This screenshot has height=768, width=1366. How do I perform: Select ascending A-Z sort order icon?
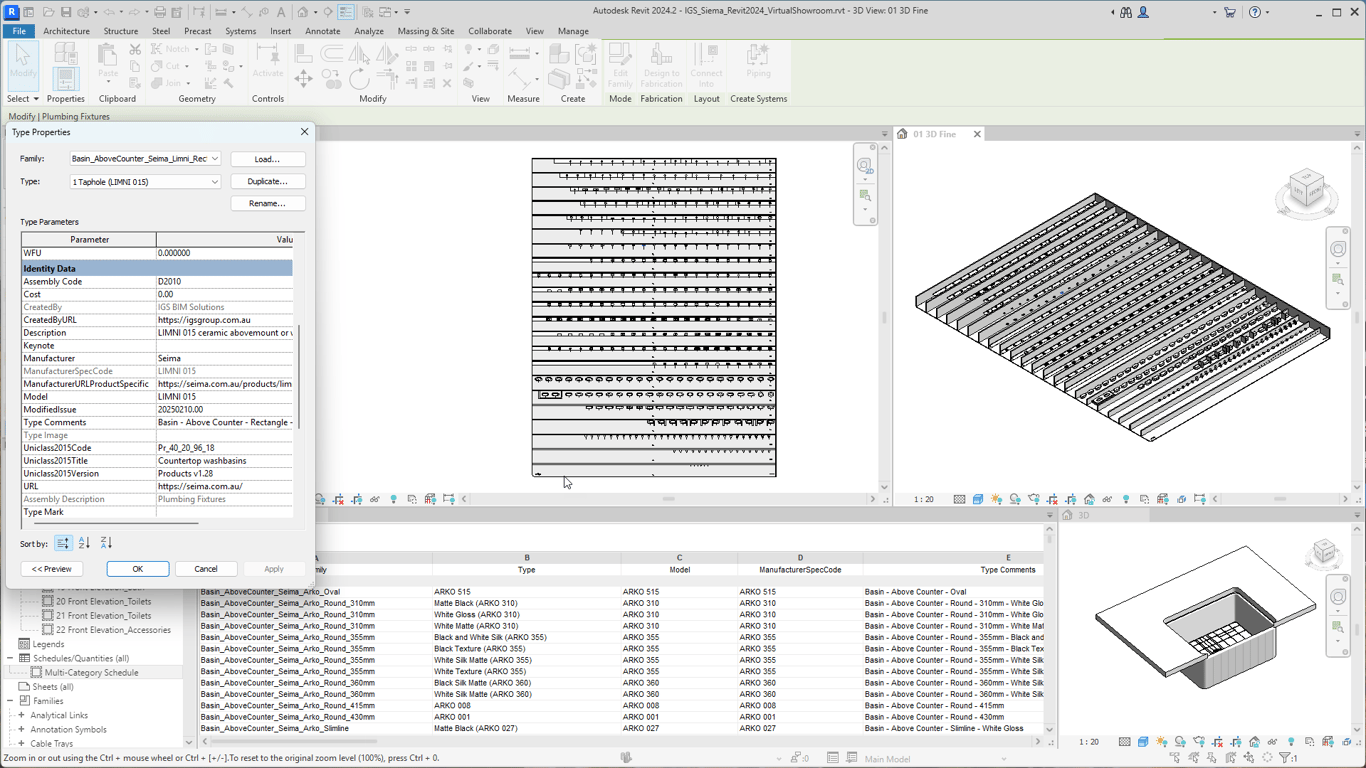click(84, 543)
